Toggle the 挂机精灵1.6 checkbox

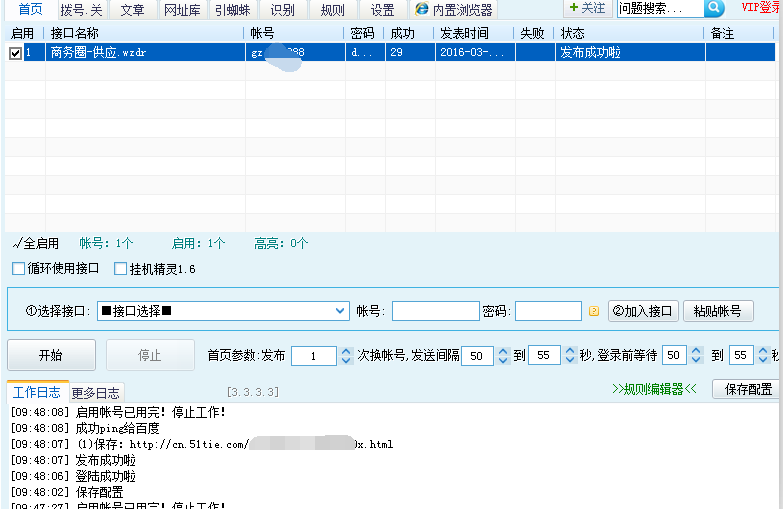coord(121,269)
